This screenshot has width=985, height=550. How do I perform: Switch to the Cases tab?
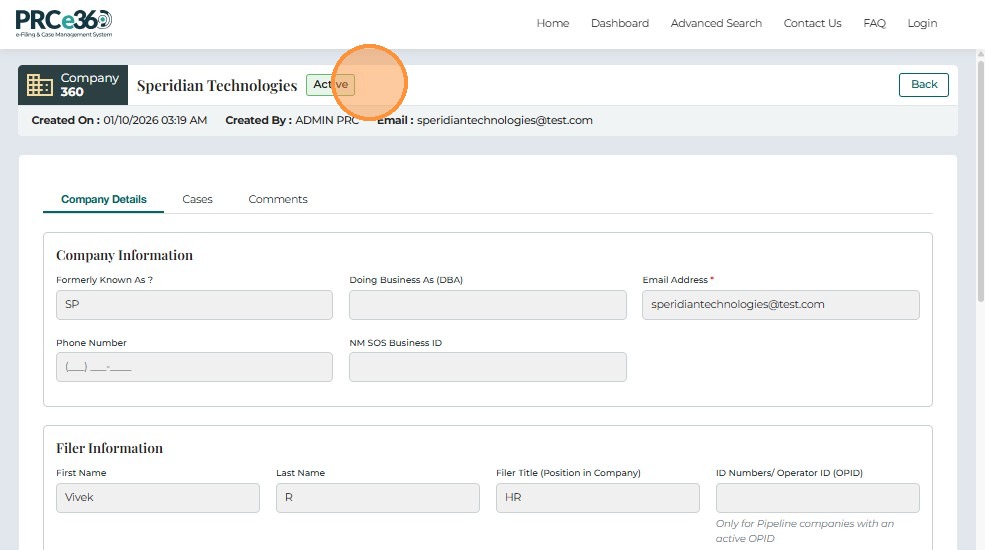point(197,199)
